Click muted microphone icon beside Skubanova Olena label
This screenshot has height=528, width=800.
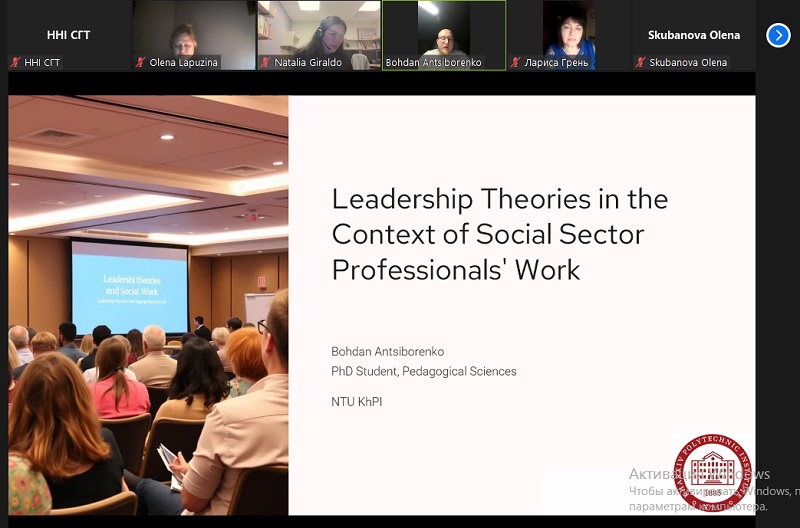pyautogui.click(x=640, y=62)
